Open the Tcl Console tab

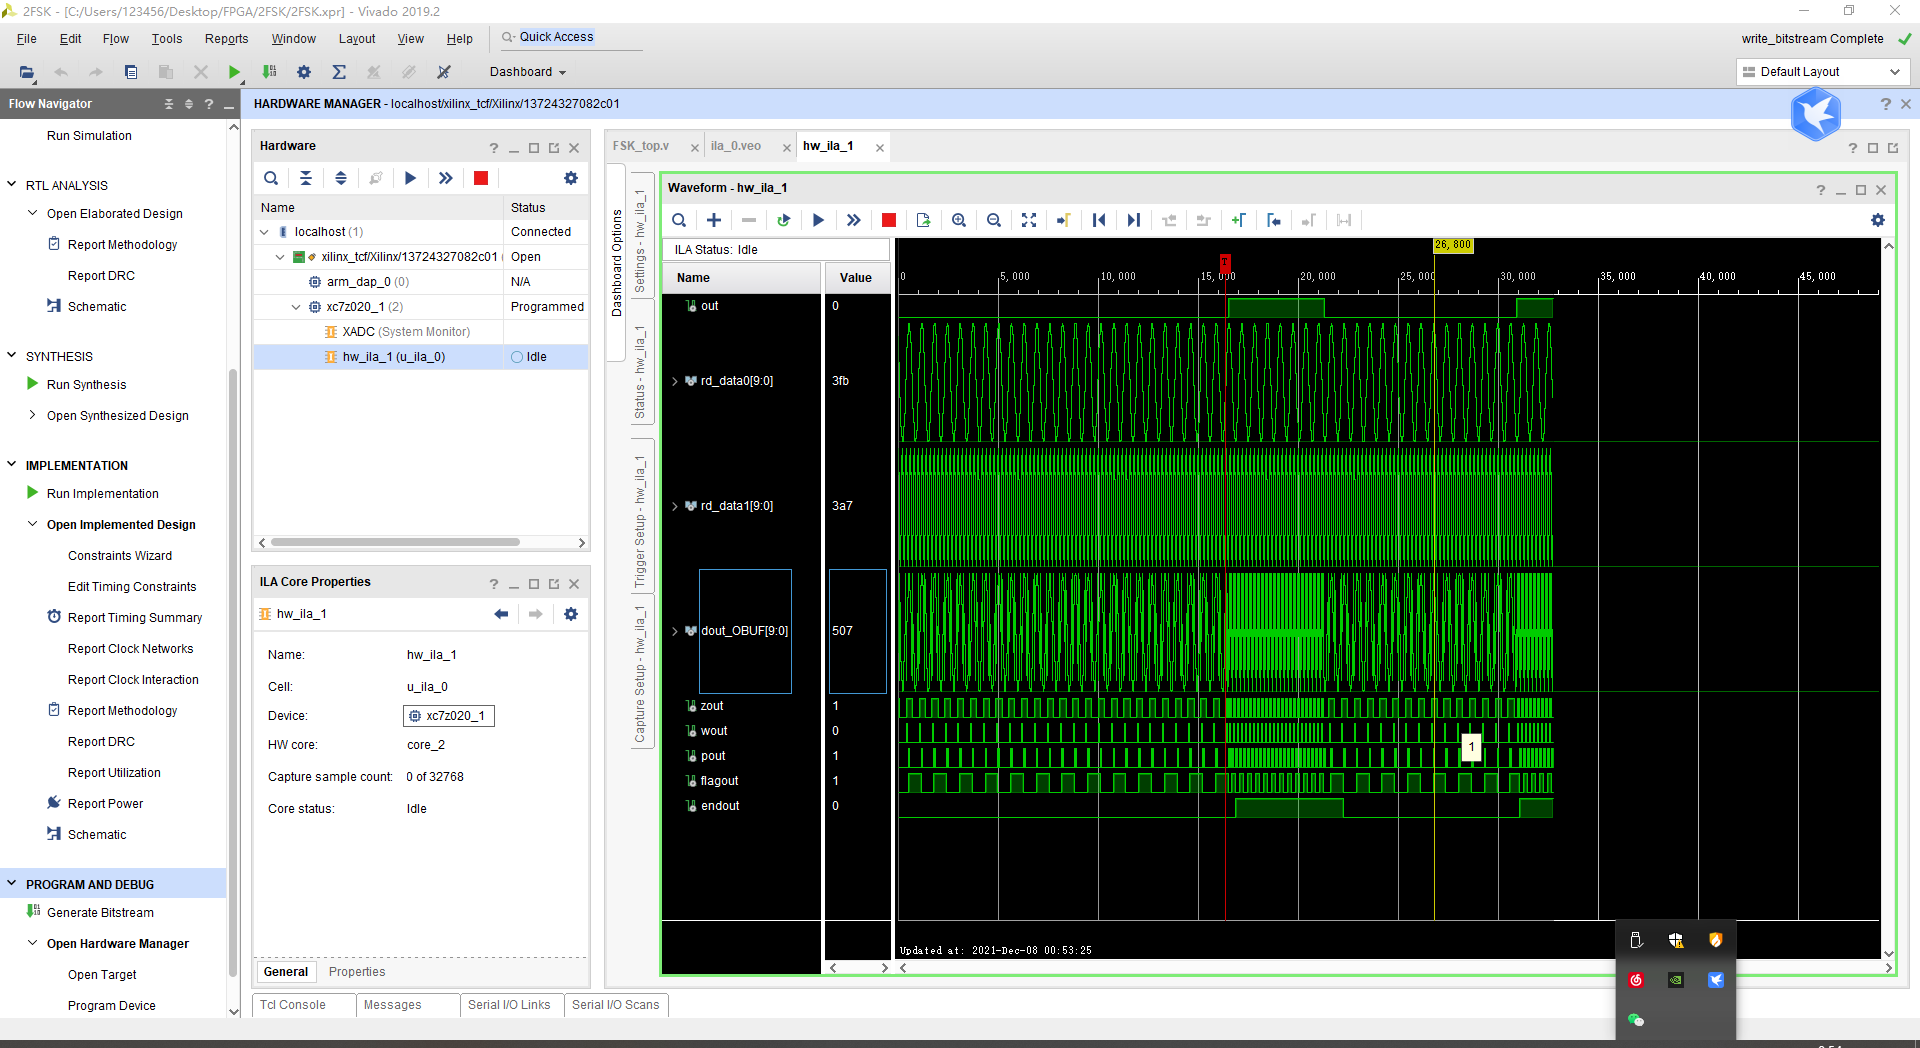(x=293, y=1005)
